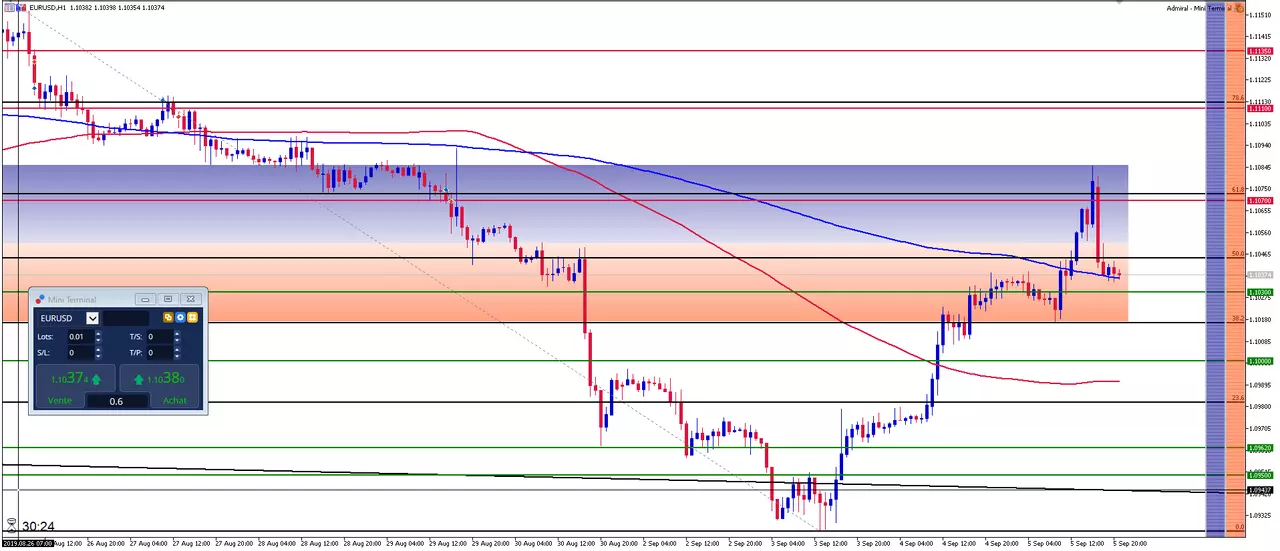The width and height of the screenshot is (1280, 551).
Task: Click the Lots value field showing 0.01
Action: (81, 337)
